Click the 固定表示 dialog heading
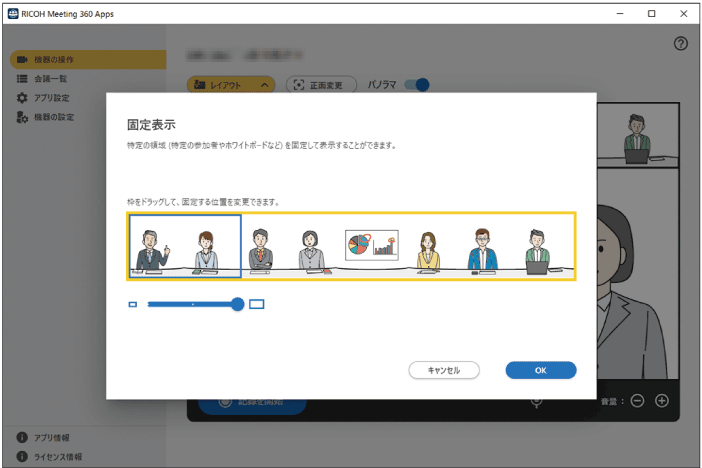702x468 pixels. 151,125
